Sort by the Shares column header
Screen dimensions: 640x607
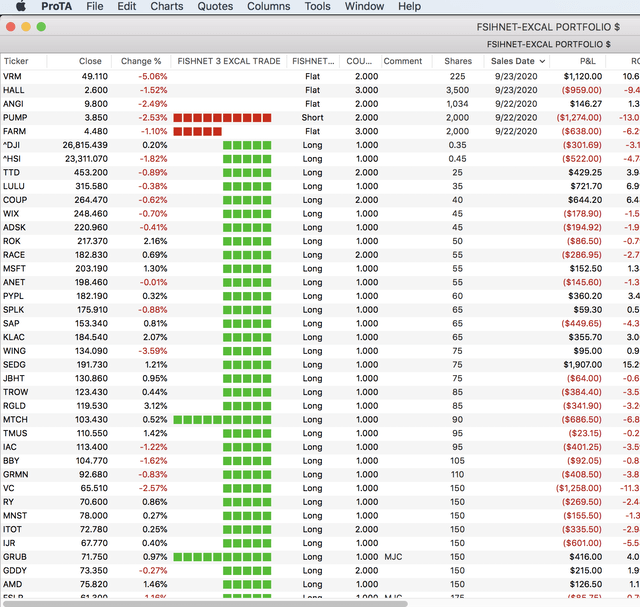458,61
